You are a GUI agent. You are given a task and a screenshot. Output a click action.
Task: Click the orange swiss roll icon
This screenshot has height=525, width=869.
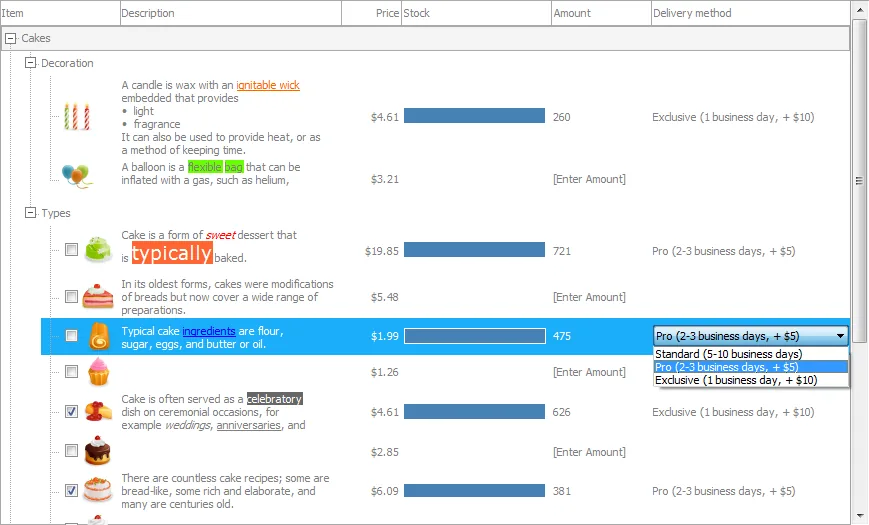coord(99,336)
